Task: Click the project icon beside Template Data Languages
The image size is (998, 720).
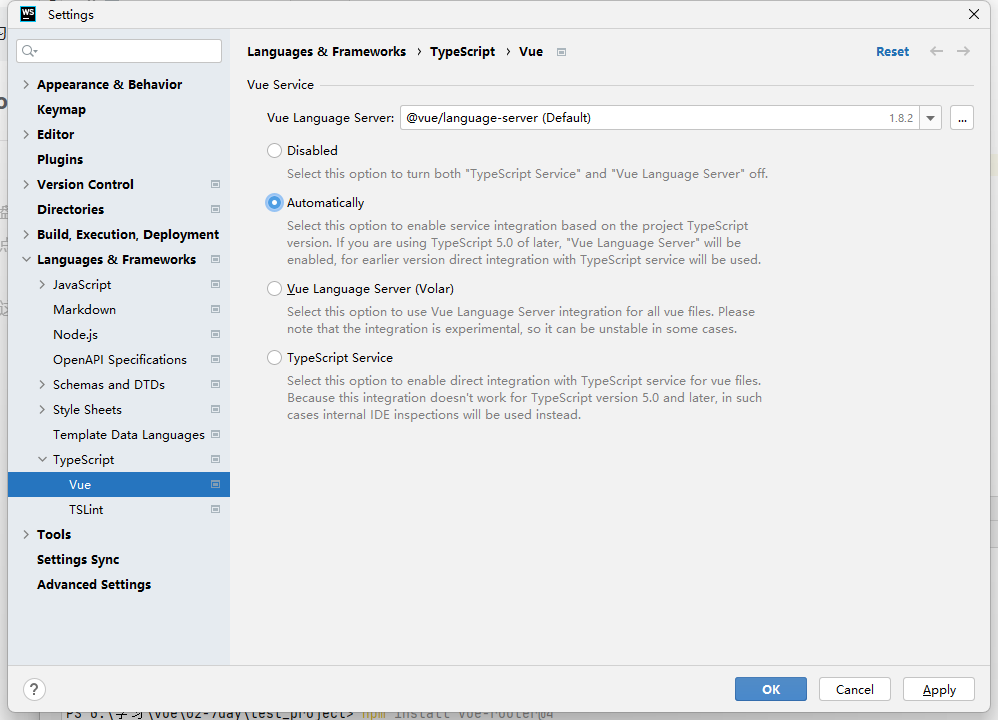Action: (216, 434)
